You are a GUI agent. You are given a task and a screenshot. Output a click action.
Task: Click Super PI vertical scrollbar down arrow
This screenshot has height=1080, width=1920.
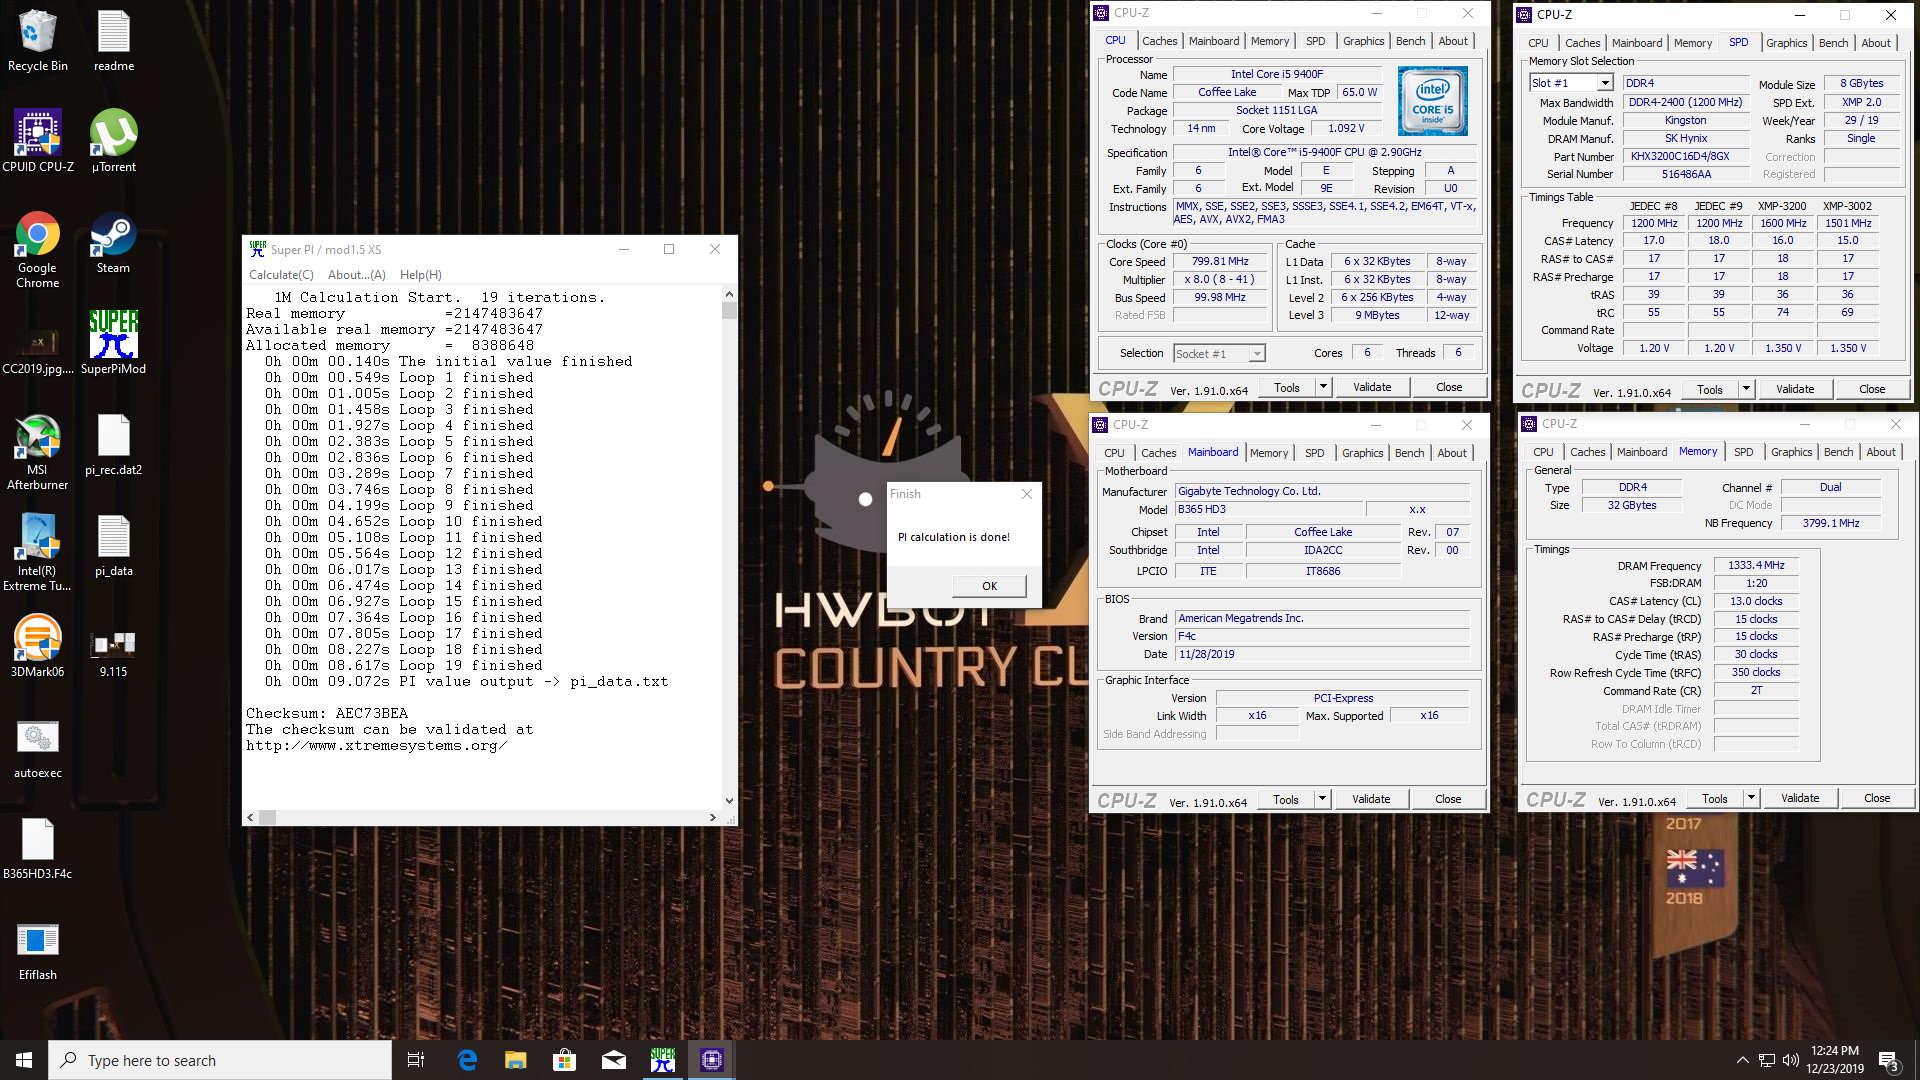click(x=729, y=800)
